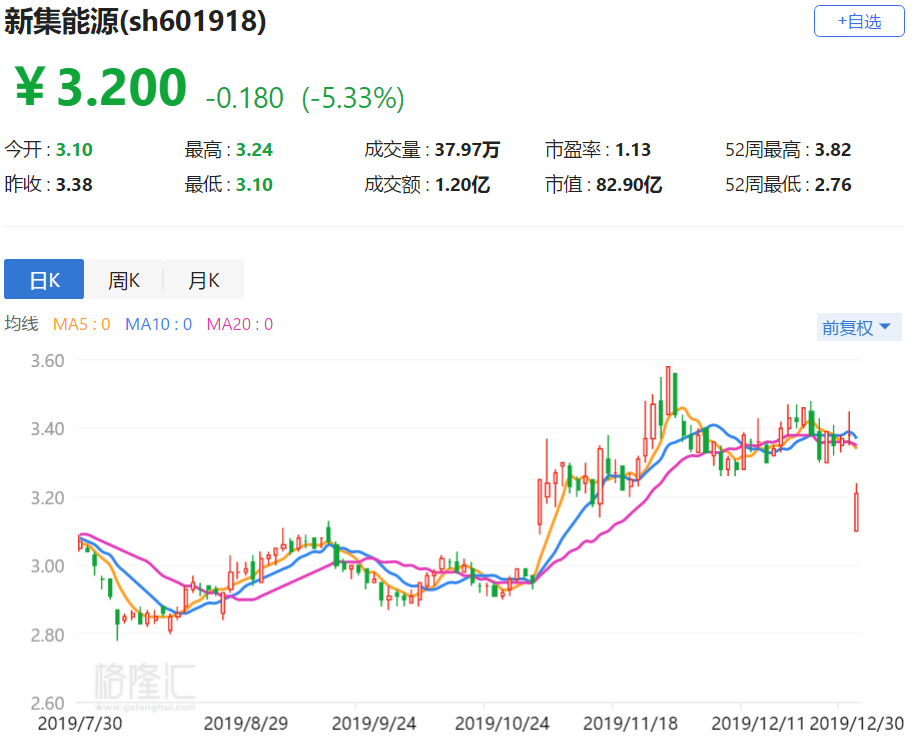Screen dimensions: 918x737
Task: Click 昨收 value 3.38
Action: (x=74, y=184)
